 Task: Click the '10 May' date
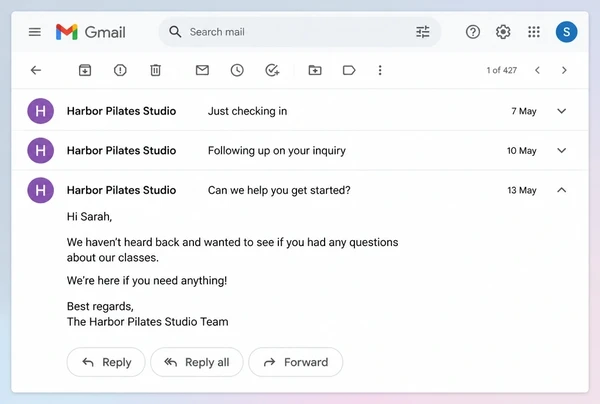pos(522,151)
